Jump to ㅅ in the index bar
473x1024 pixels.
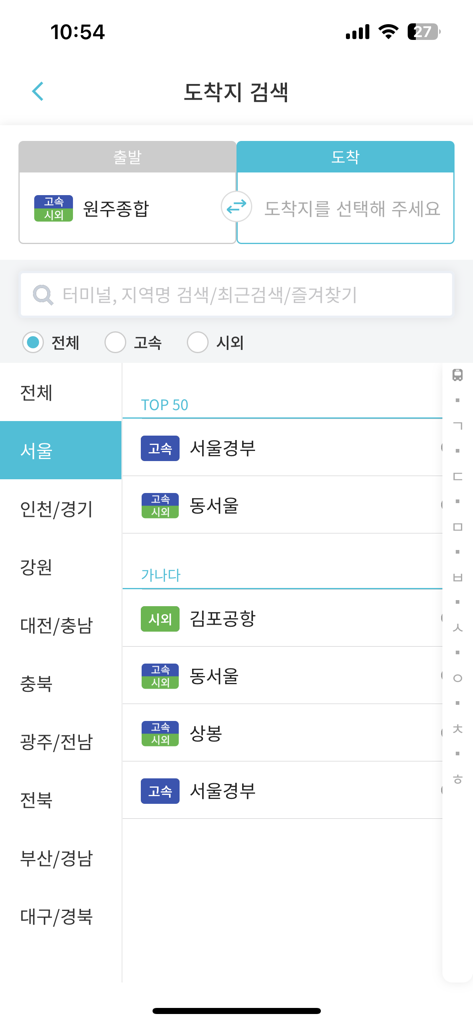click(457, 628)
